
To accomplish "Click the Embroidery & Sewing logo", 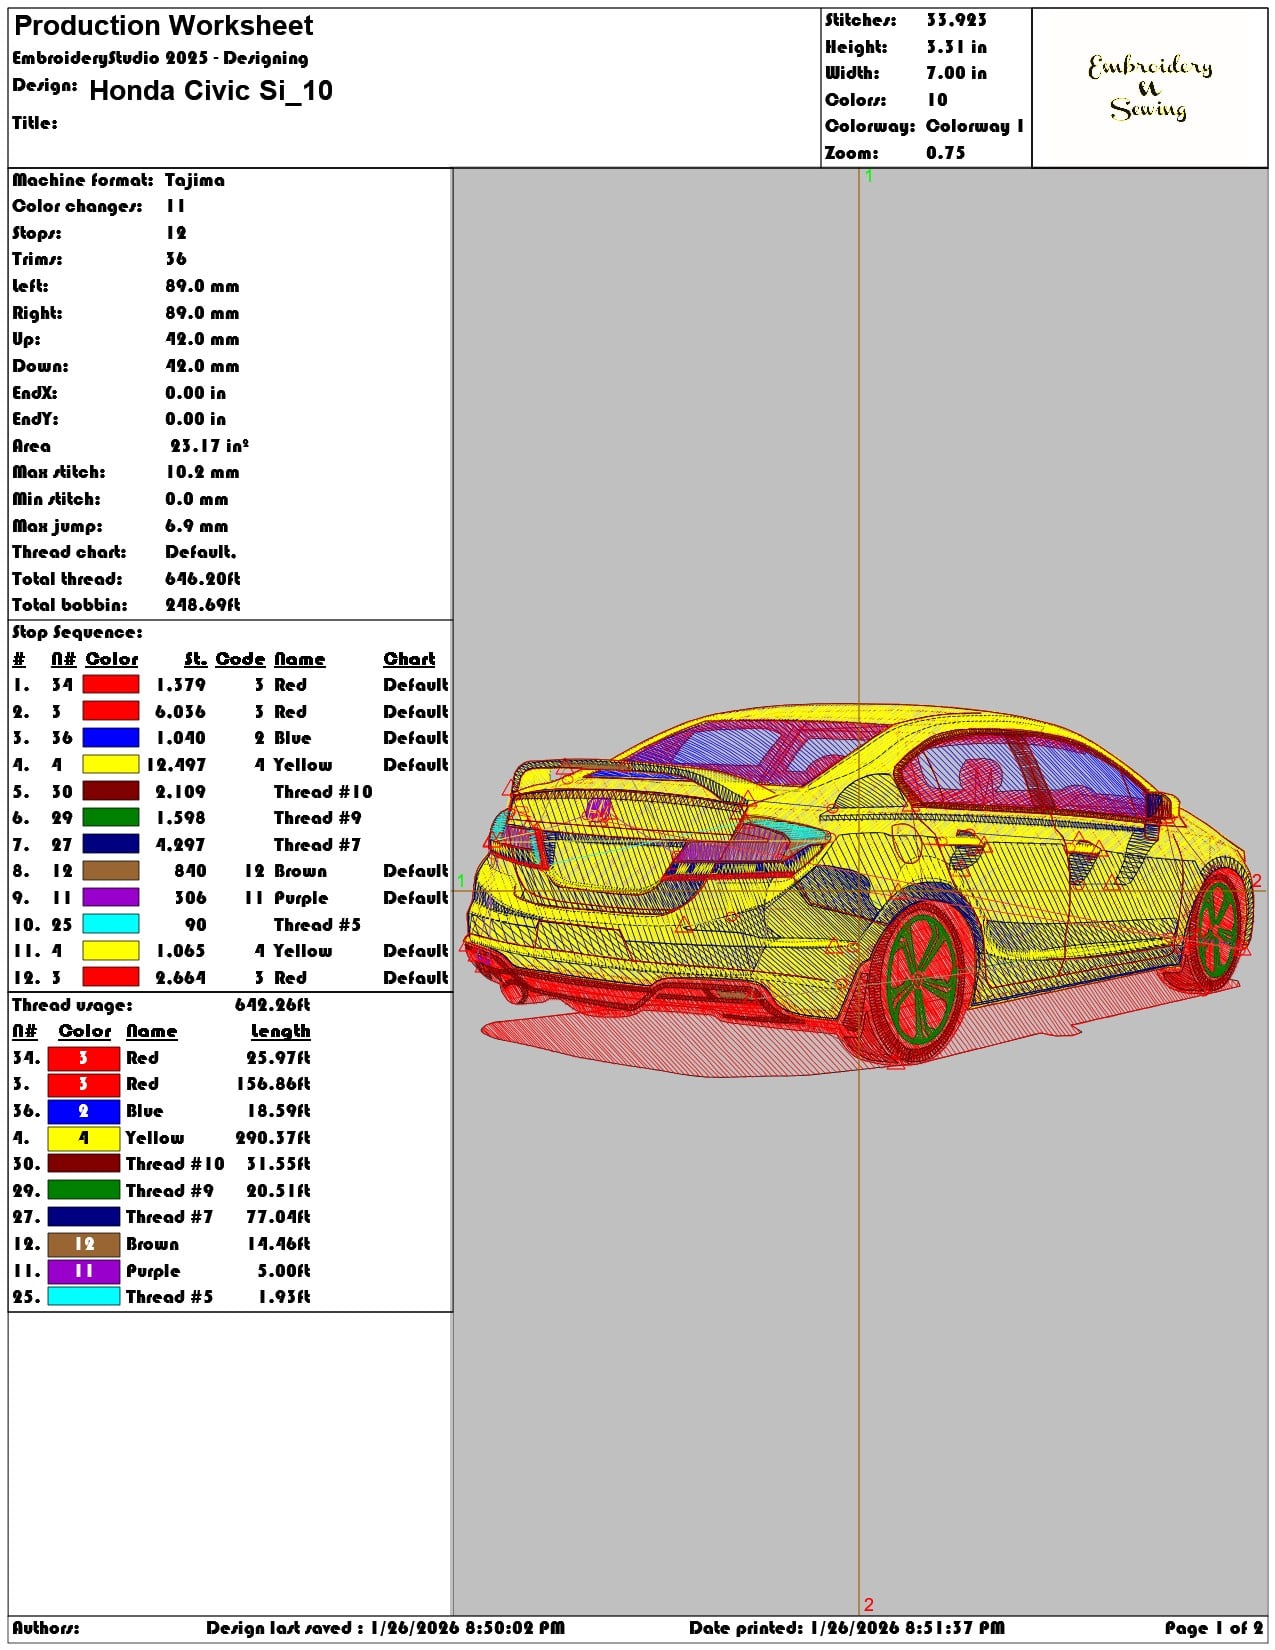I will point(1150,88).
